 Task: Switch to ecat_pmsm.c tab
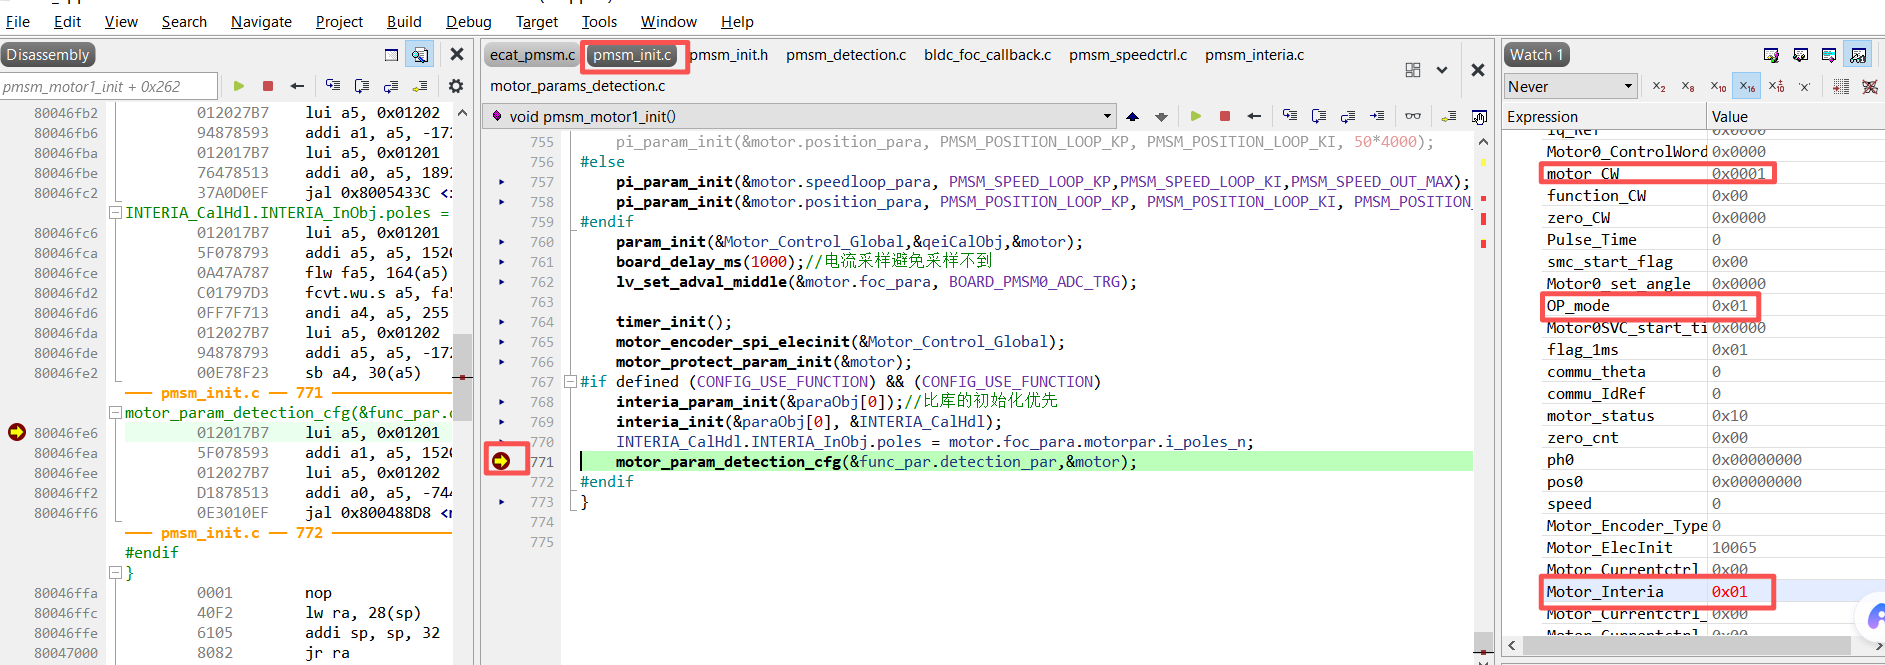pyautogui.click(x=532, y=55)
